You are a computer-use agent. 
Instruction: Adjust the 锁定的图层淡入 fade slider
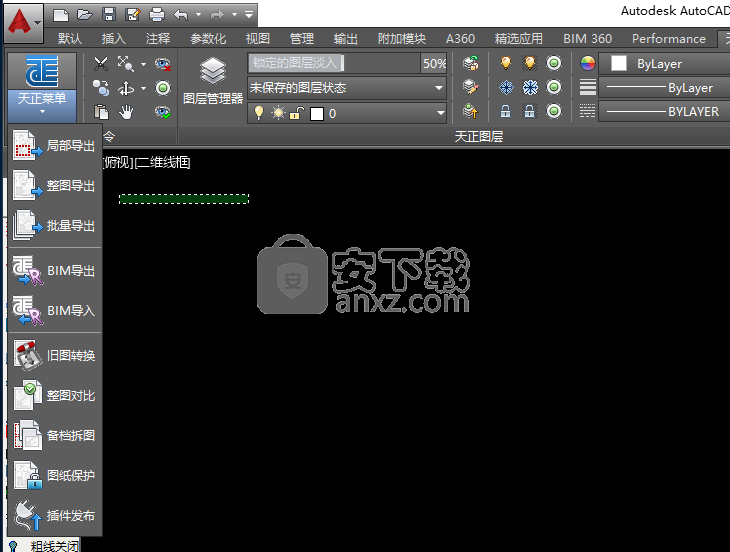[x=333, y=63]
